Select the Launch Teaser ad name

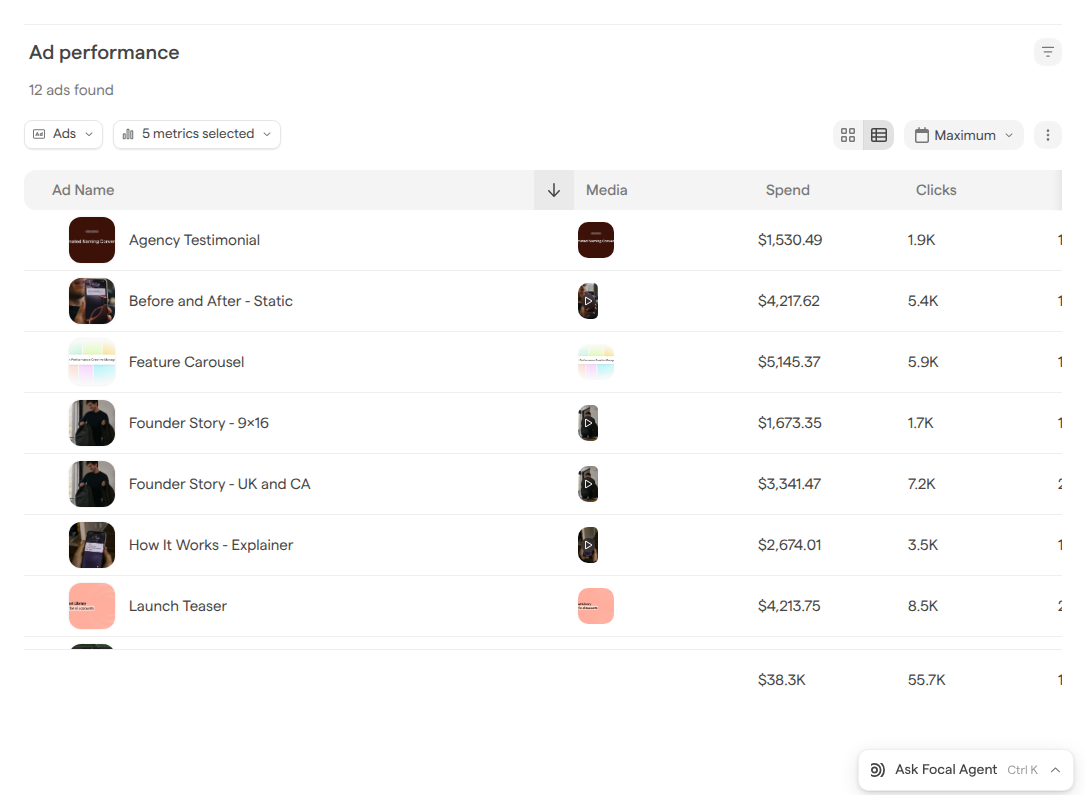click(177, 605)
